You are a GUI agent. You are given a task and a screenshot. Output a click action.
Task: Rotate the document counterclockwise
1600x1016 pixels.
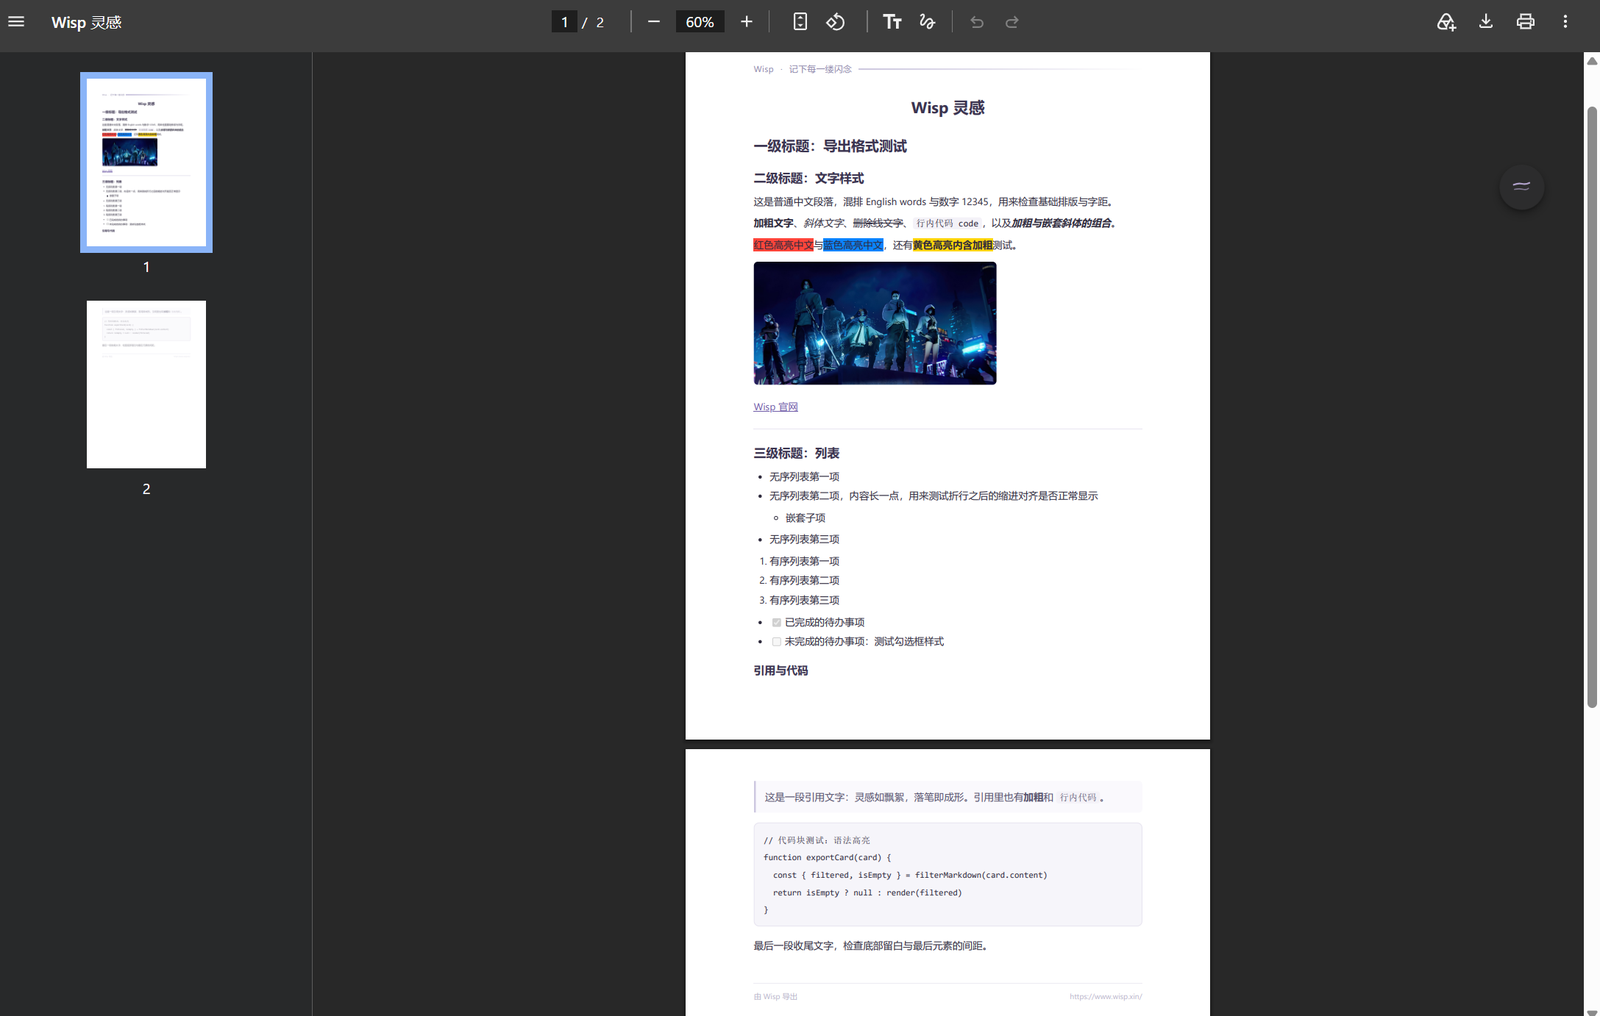coord(836,21)
